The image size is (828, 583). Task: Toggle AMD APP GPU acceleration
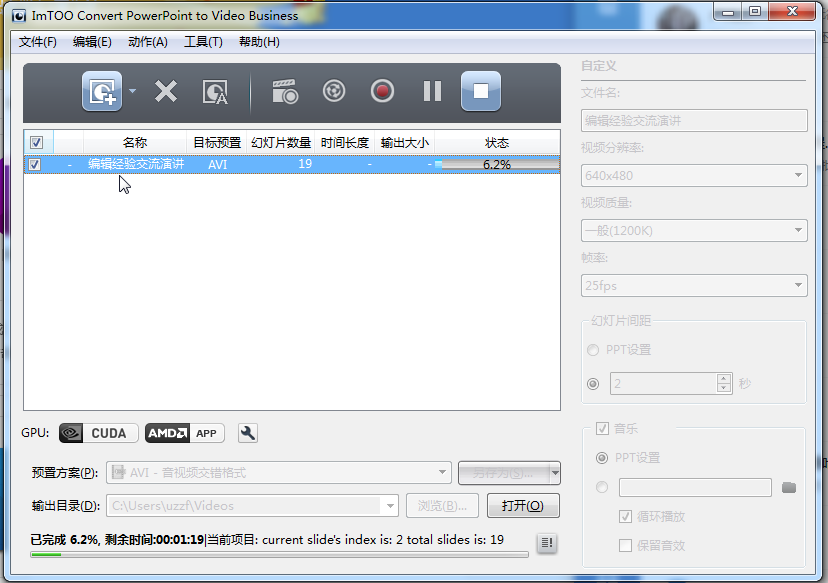click(x=184, y=433)
